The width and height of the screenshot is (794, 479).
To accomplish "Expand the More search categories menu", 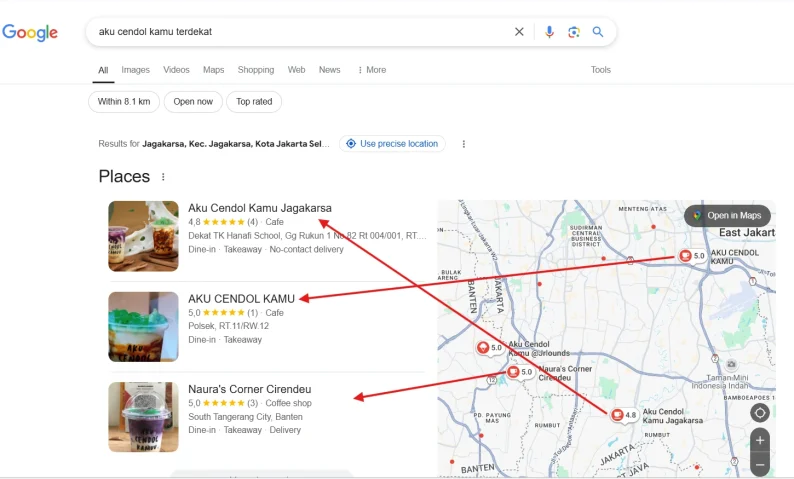I will [x=372, y=70].
